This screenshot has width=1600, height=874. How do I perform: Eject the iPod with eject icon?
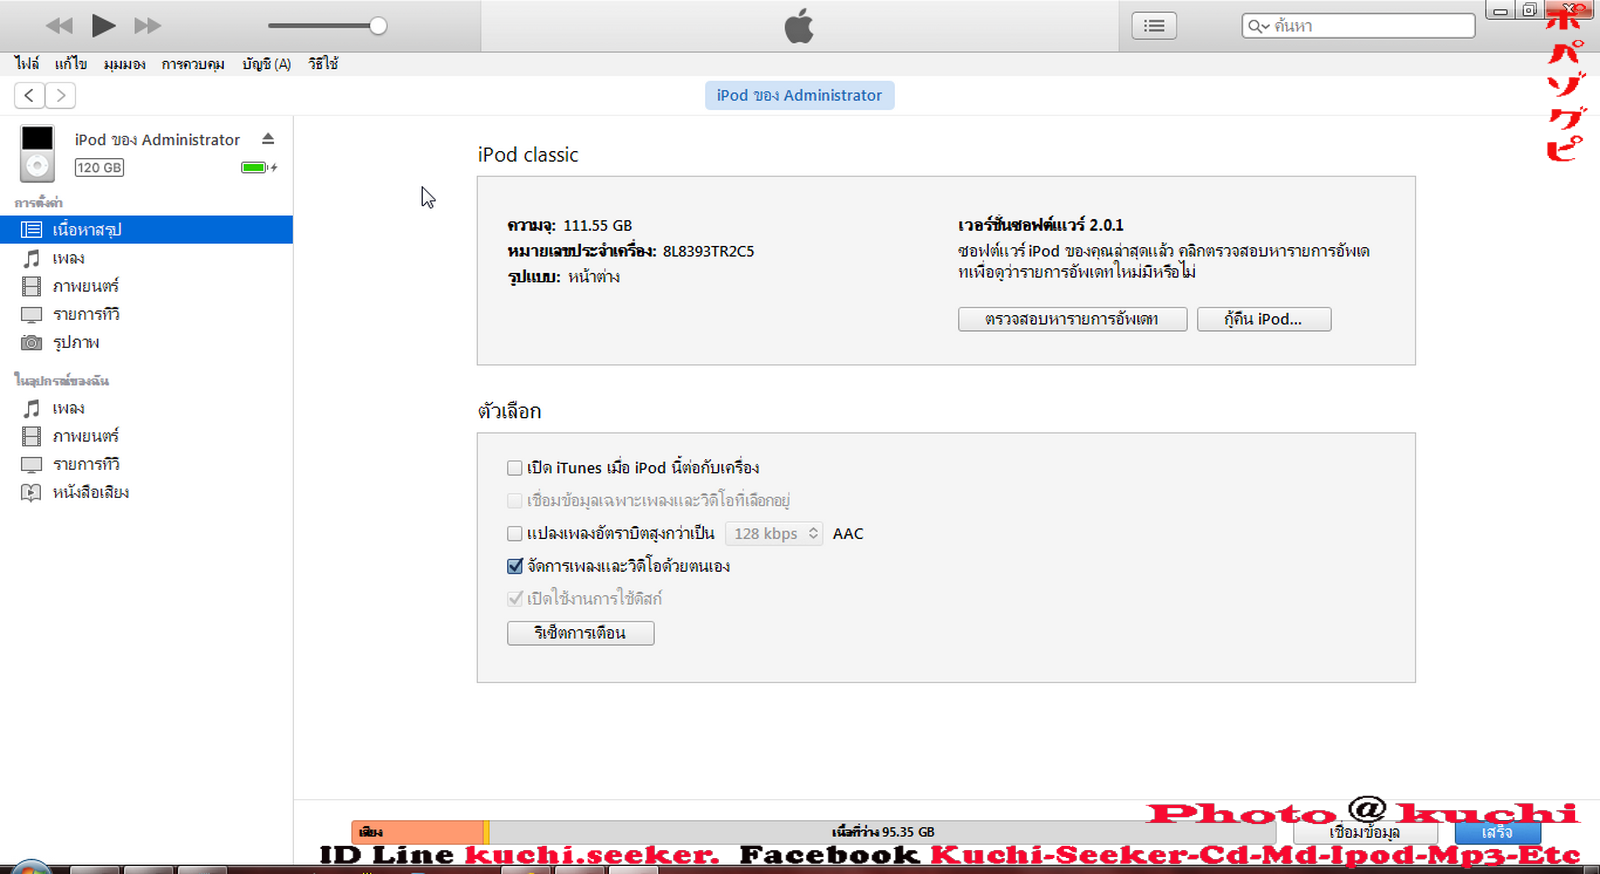(268, 139)
